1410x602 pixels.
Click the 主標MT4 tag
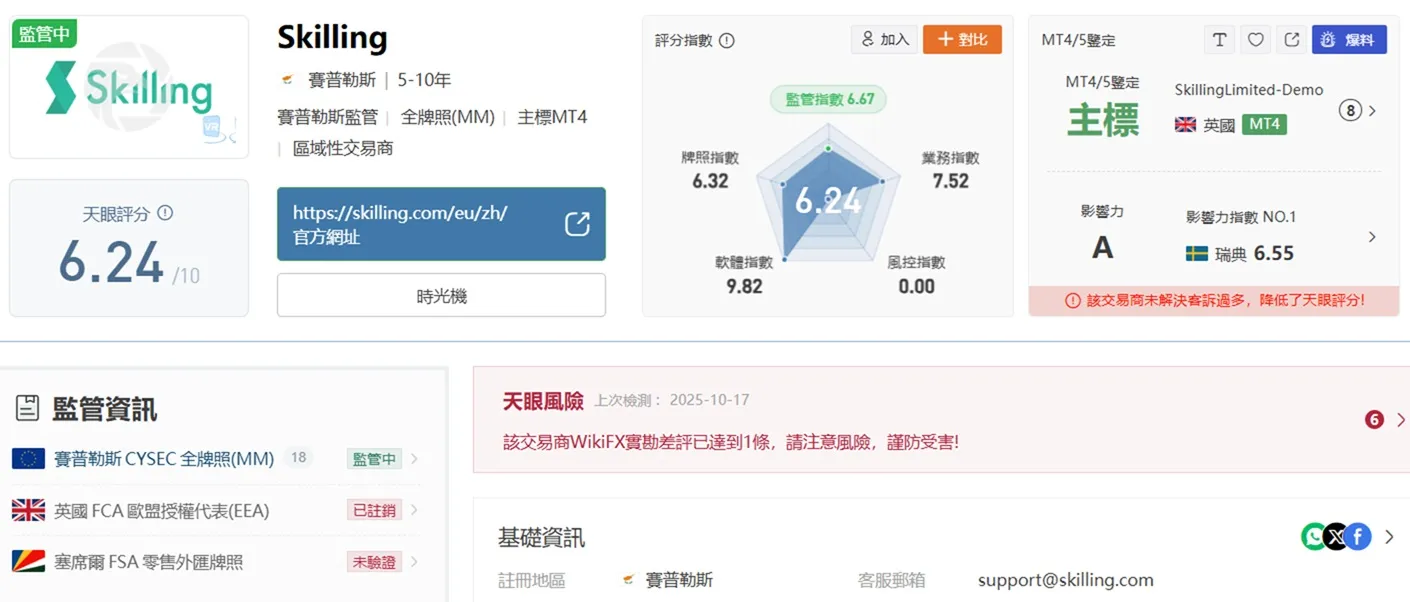pyautogui.click(x=552, y=117)
